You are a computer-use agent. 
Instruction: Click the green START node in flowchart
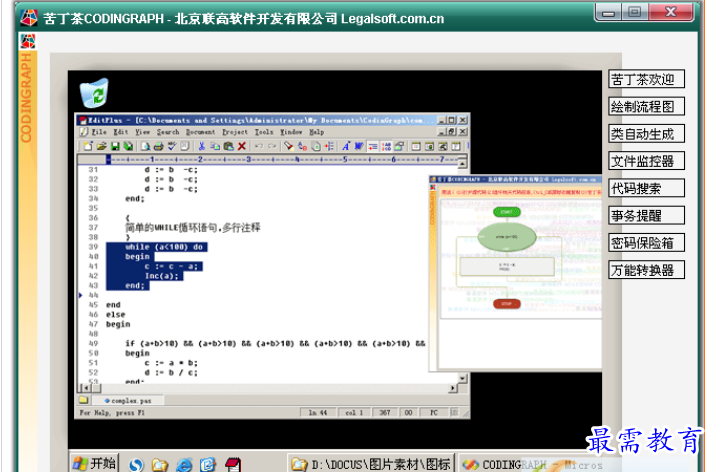507,212
